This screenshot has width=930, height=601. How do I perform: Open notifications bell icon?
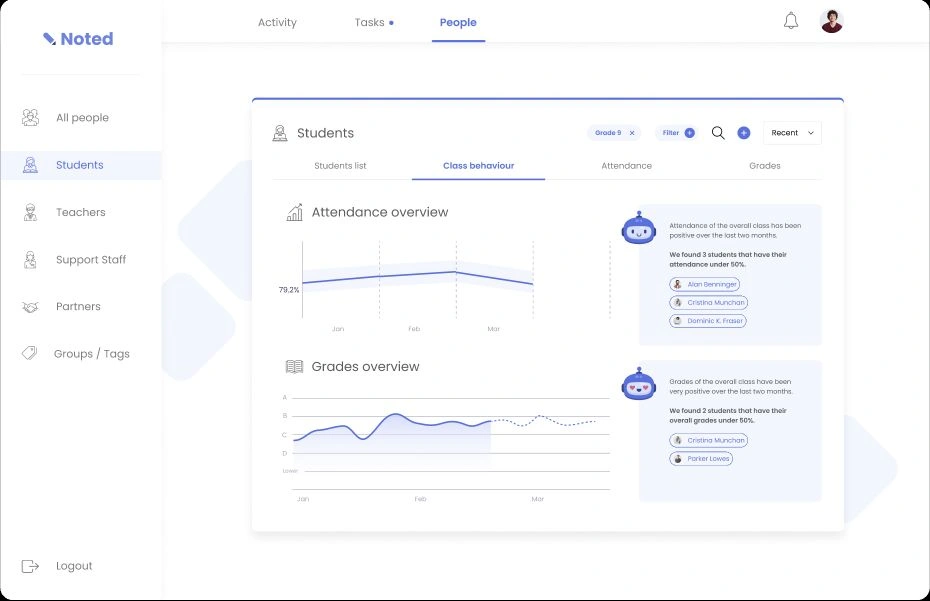791,21
